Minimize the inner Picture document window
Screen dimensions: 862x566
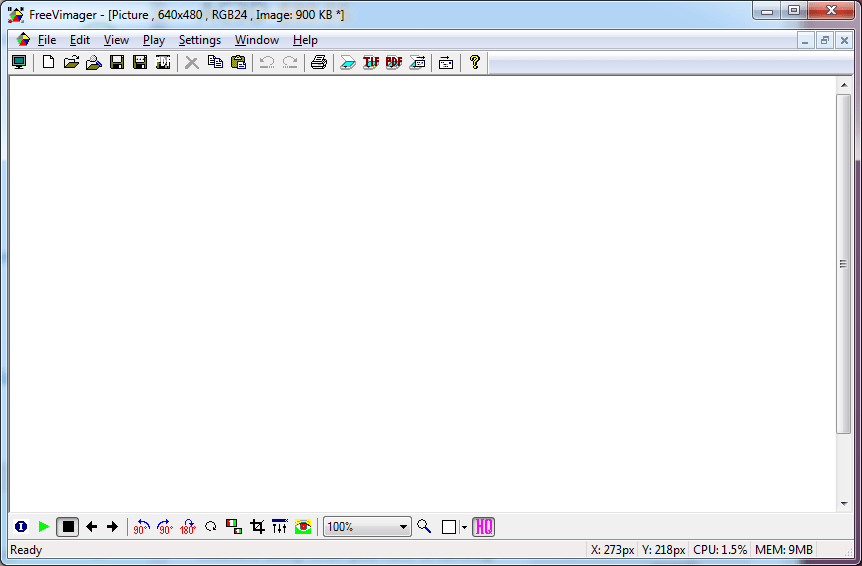[805, 41]
